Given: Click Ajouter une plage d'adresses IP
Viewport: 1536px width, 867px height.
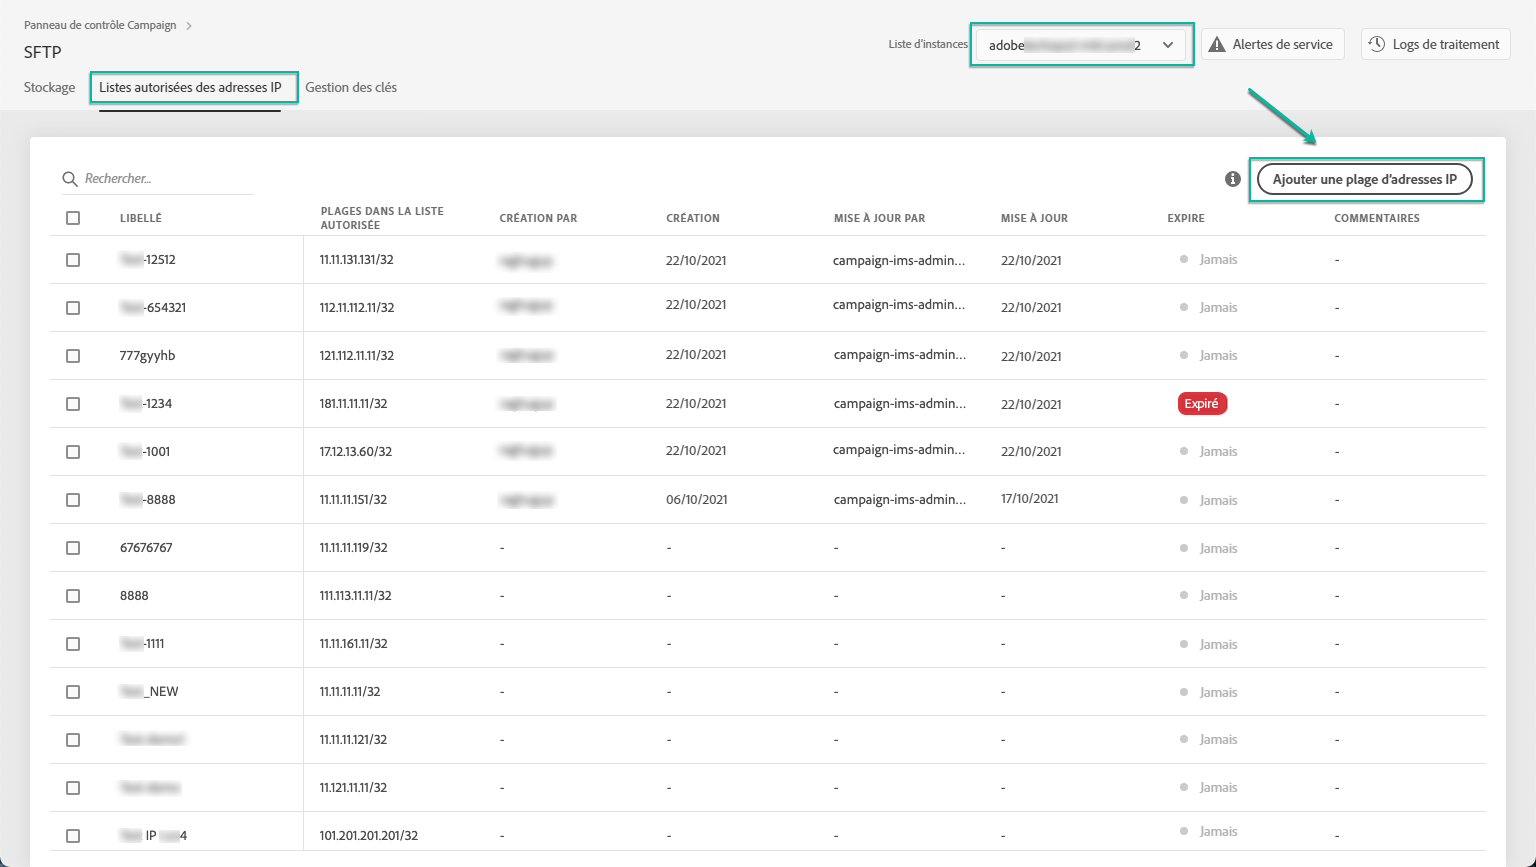Looking at the screenshot, I should (1365, 179).
